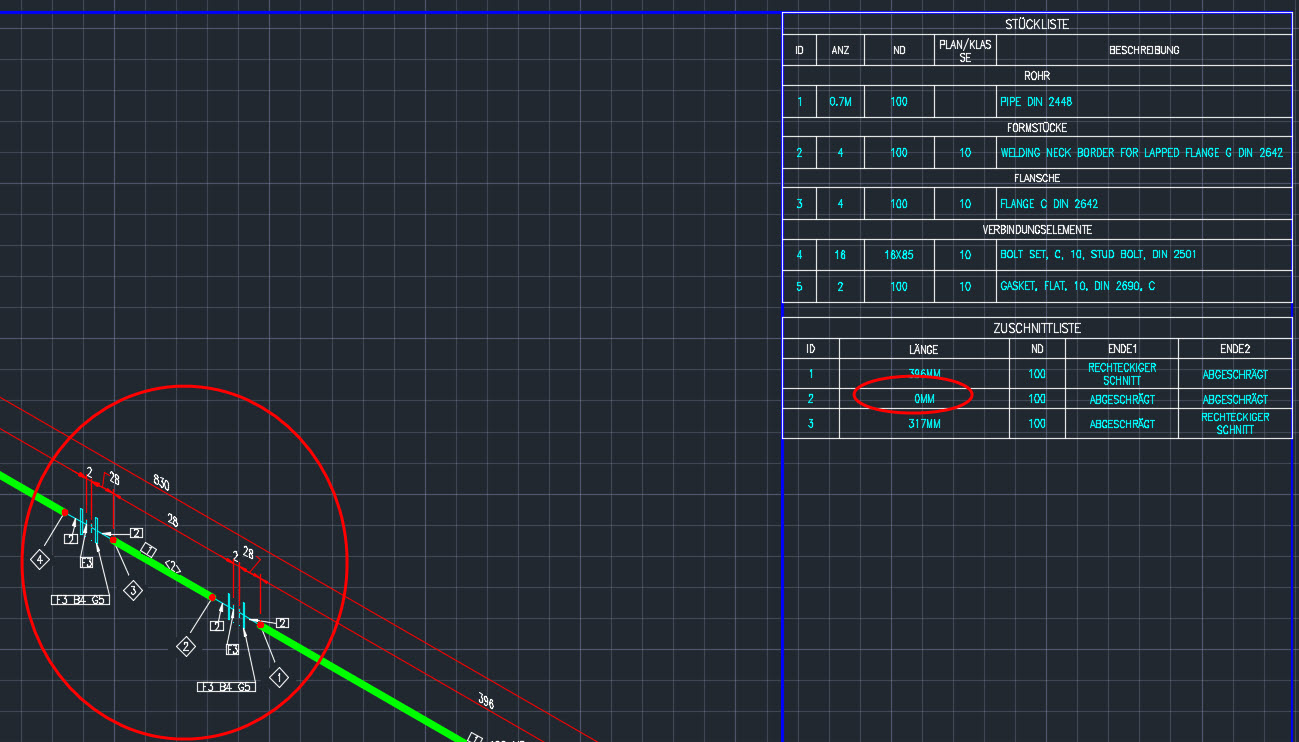
Task: Click the '396MM' length cell
Action: (924, 374)
